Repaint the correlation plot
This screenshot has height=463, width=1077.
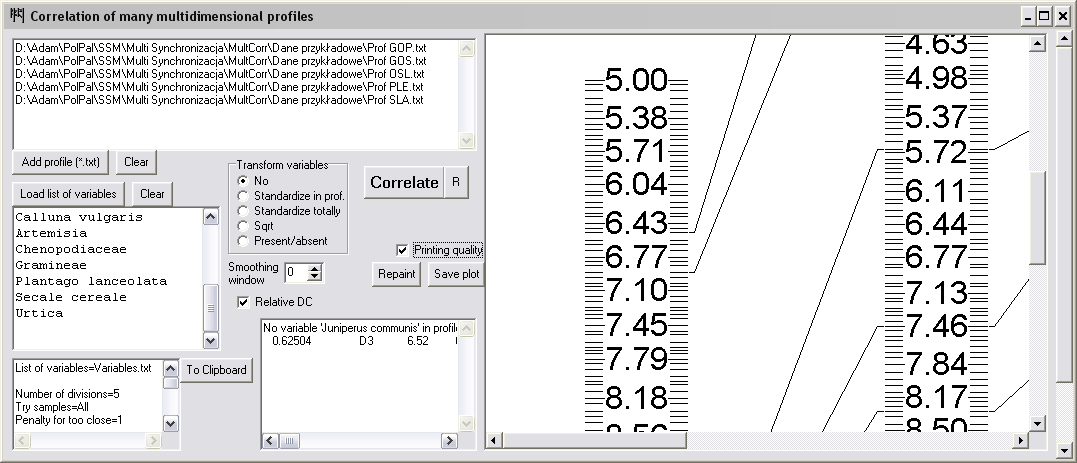pos(396,274)
